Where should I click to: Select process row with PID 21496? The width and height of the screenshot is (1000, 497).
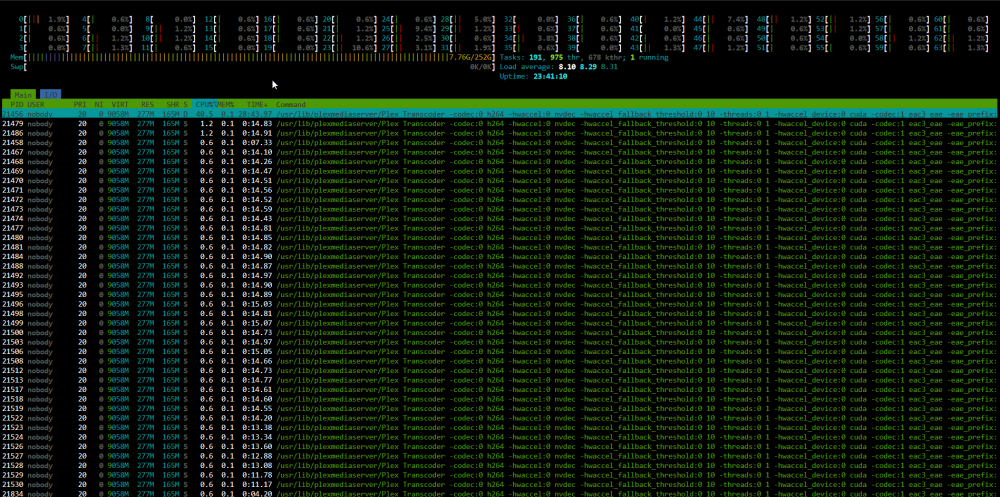[500, 304]
